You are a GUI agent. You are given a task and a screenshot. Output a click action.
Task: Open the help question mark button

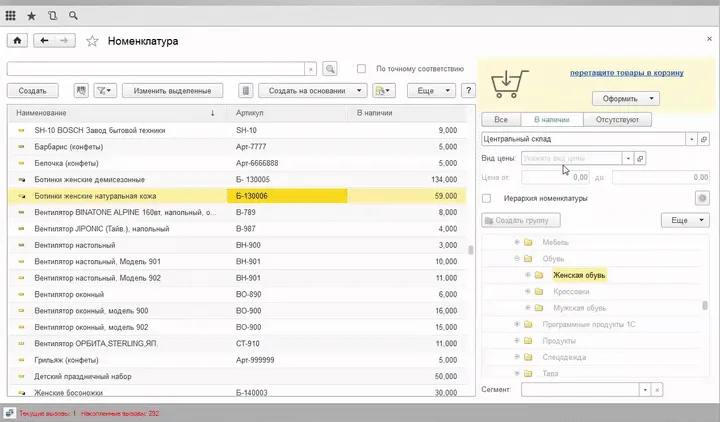[467, 90]
